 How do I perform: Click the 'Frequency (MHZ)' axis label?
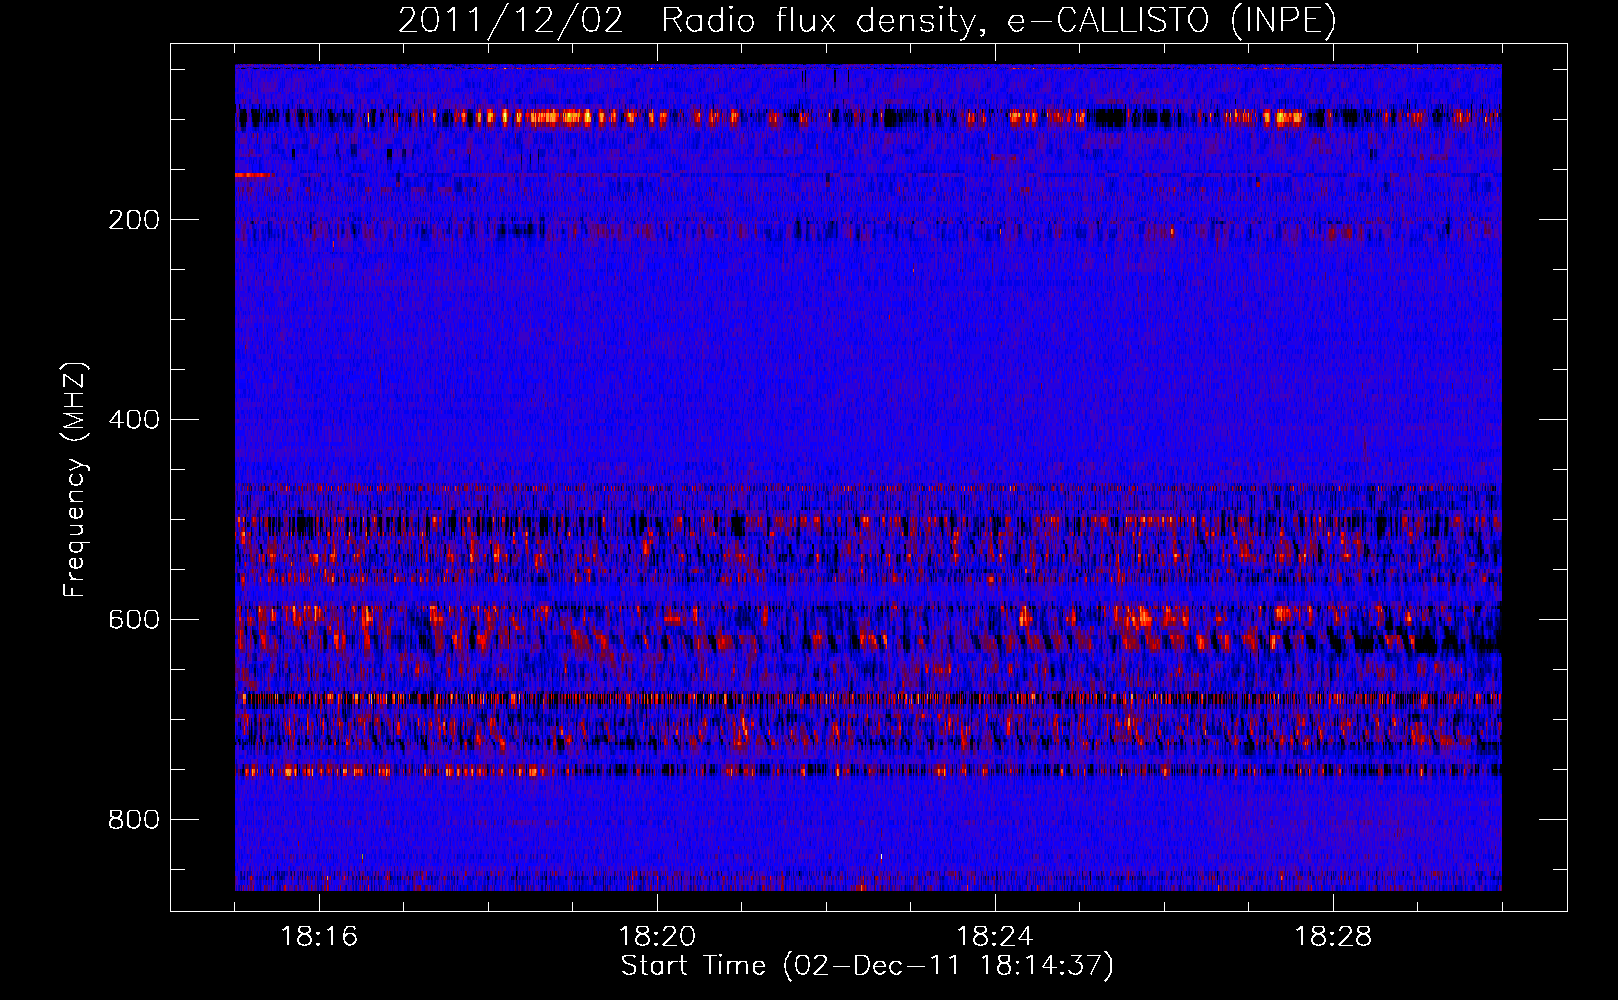[x=74, y=480]
